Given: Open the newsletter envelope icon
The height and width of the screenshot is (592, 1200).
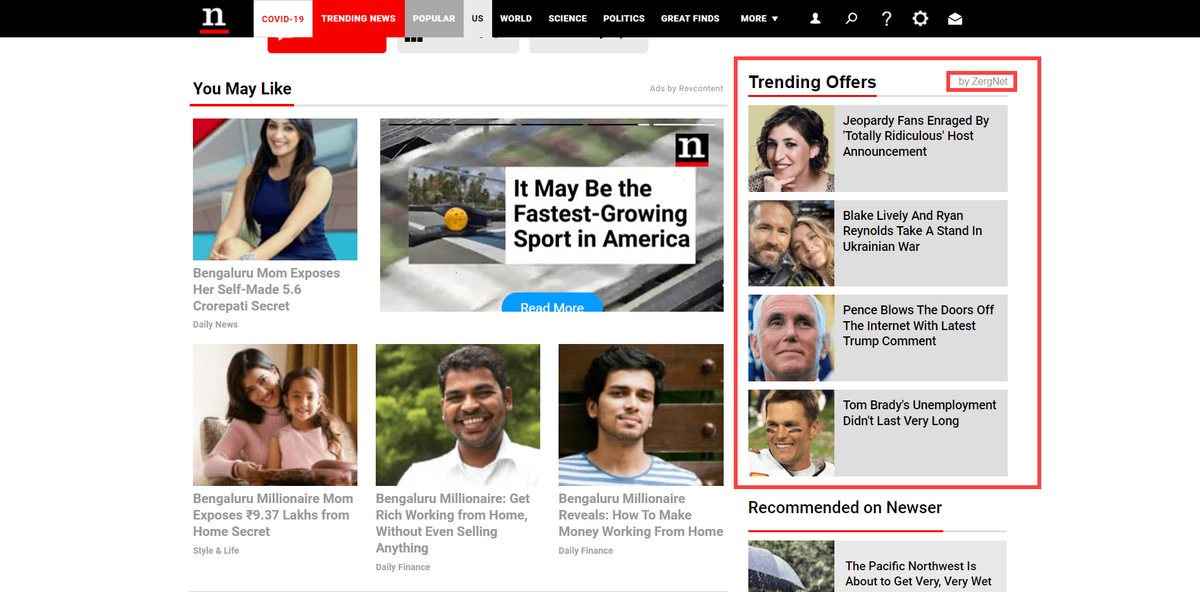Looking at the screenshot, I should pos(955,18).
